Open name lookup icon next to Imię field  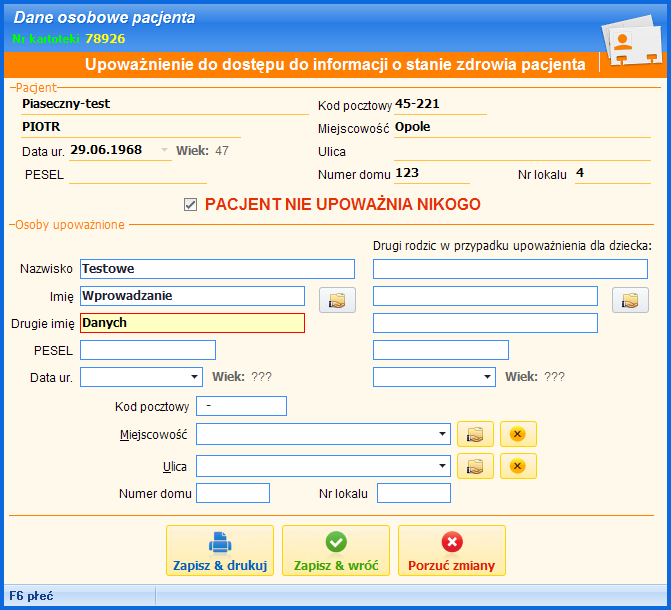click(x=337, y=300)
